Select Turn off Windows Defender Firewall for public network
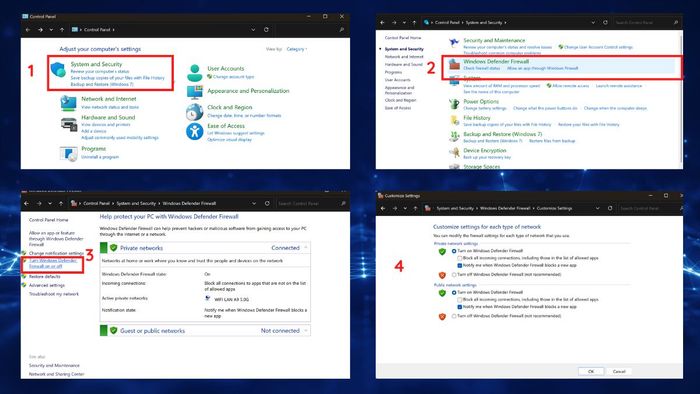 pos(454,316)
